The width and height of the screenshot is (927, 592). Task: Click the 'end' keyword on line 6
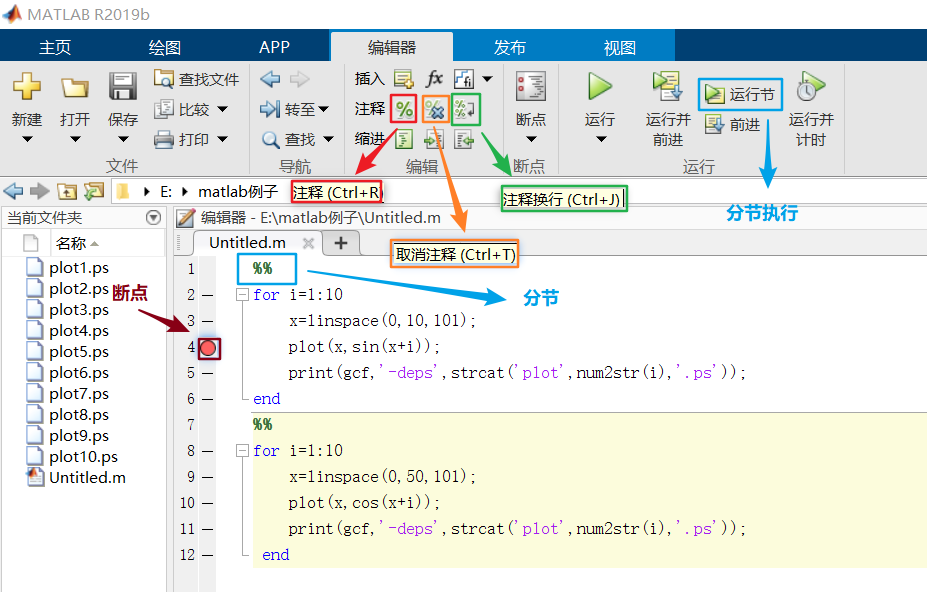coord(267,399)
